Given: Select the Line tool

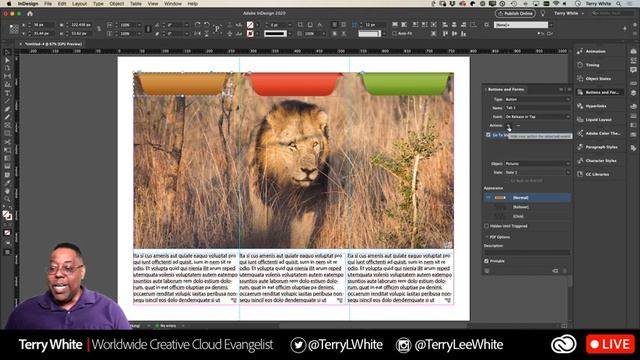Looking at the screenshot, I should (7, 101).
